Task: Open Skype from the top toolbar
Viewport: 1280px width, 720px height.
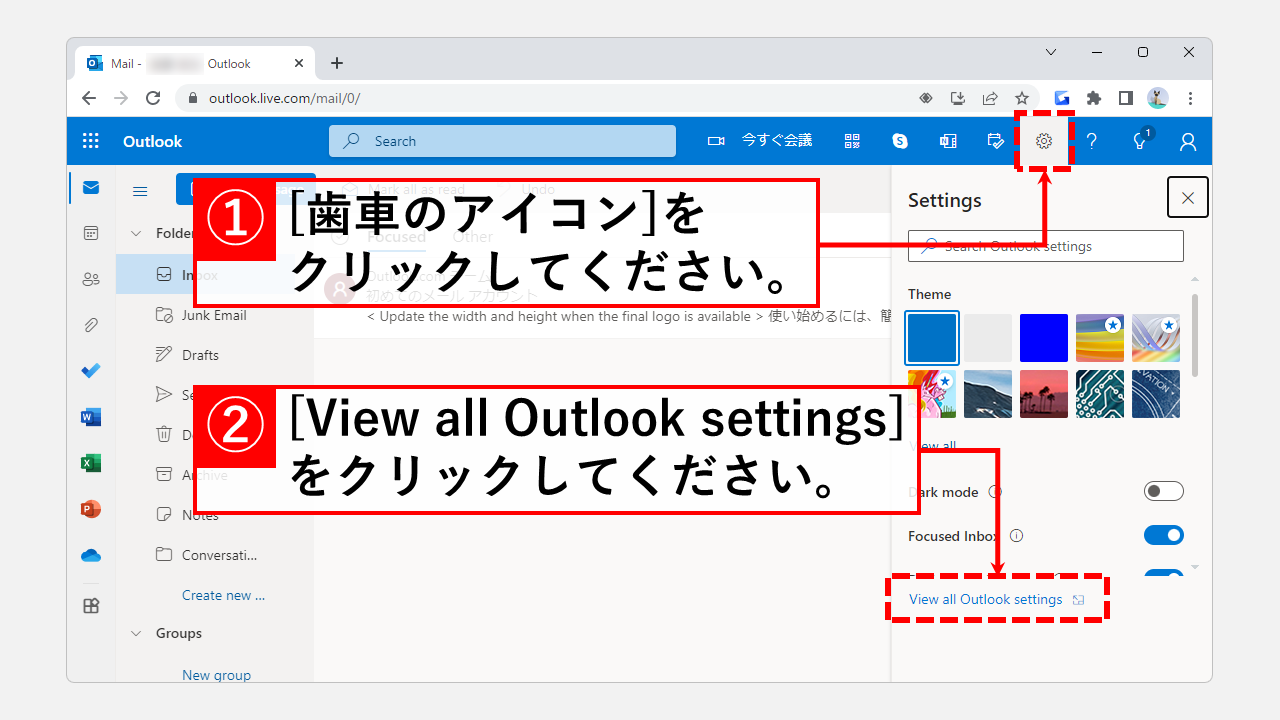Action: 900,141
